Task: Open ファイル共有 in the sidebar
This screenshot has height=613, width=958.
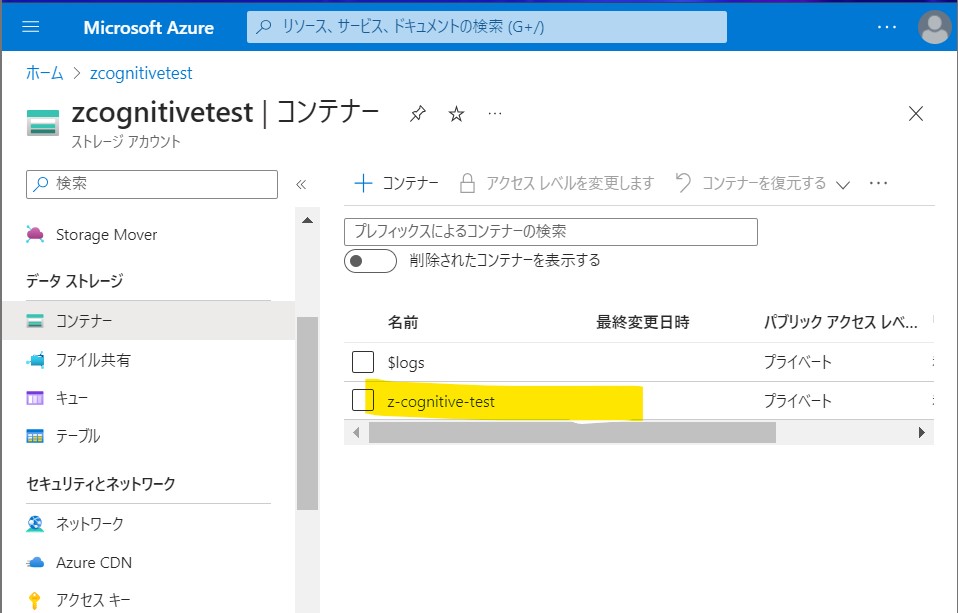Action: [93, 360]
